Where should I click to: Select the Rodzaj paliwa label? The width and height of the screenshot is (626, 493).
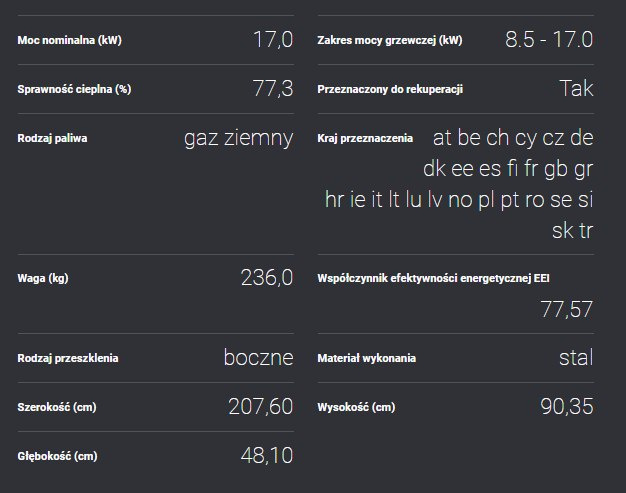click(52, 138)
